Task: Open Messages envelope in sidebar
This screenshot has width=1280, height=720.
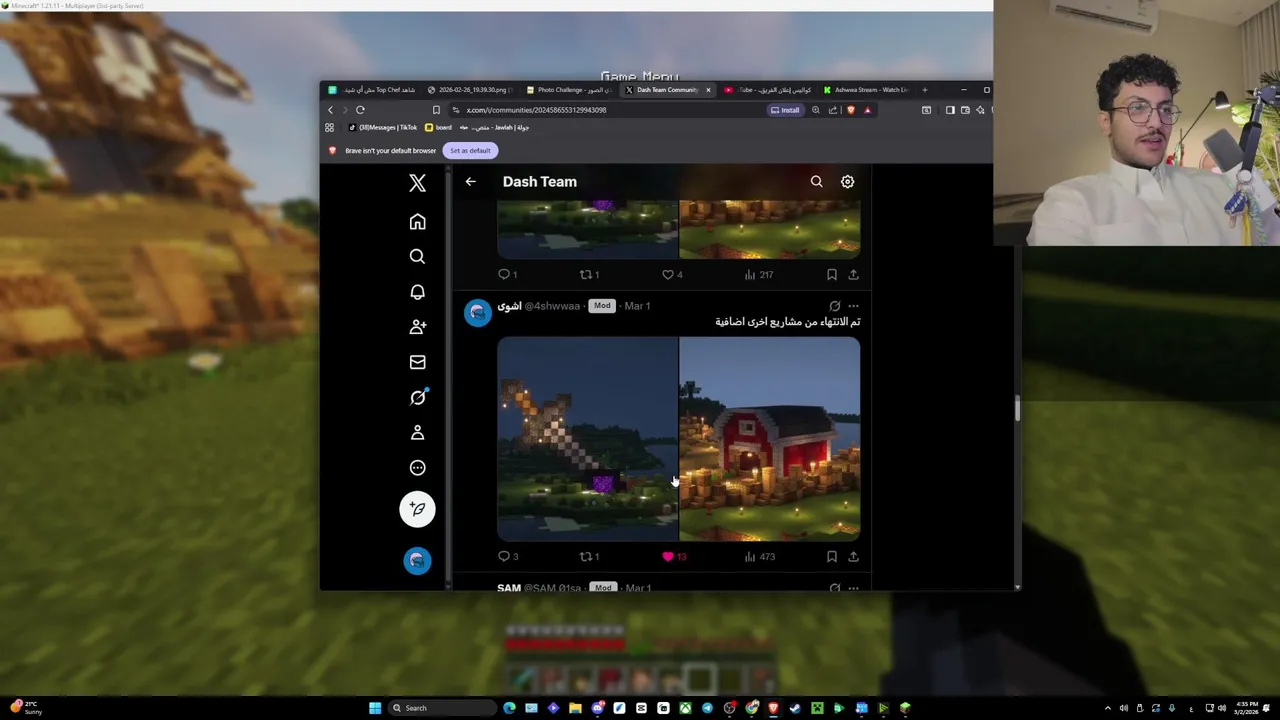Action: coord(417,362)
